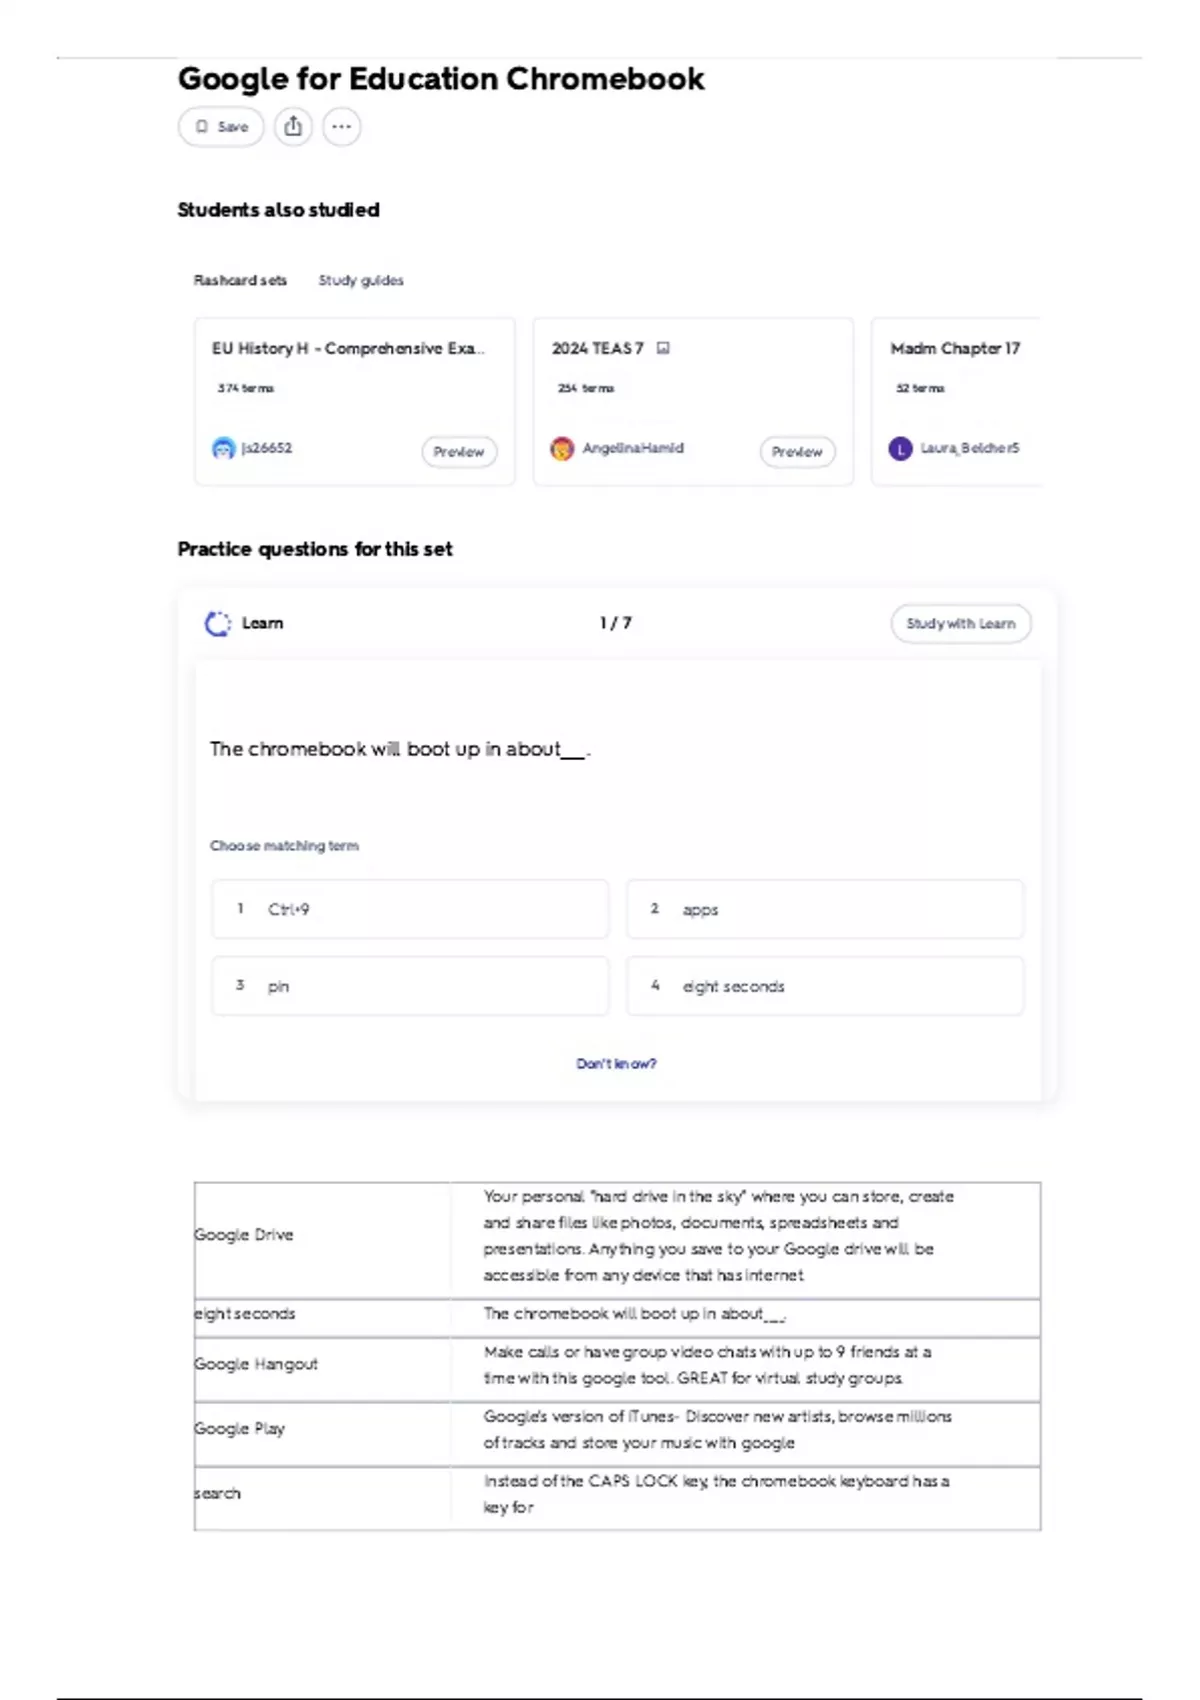
Task: Open the EU History H set card
Action: tap(355, 402)
